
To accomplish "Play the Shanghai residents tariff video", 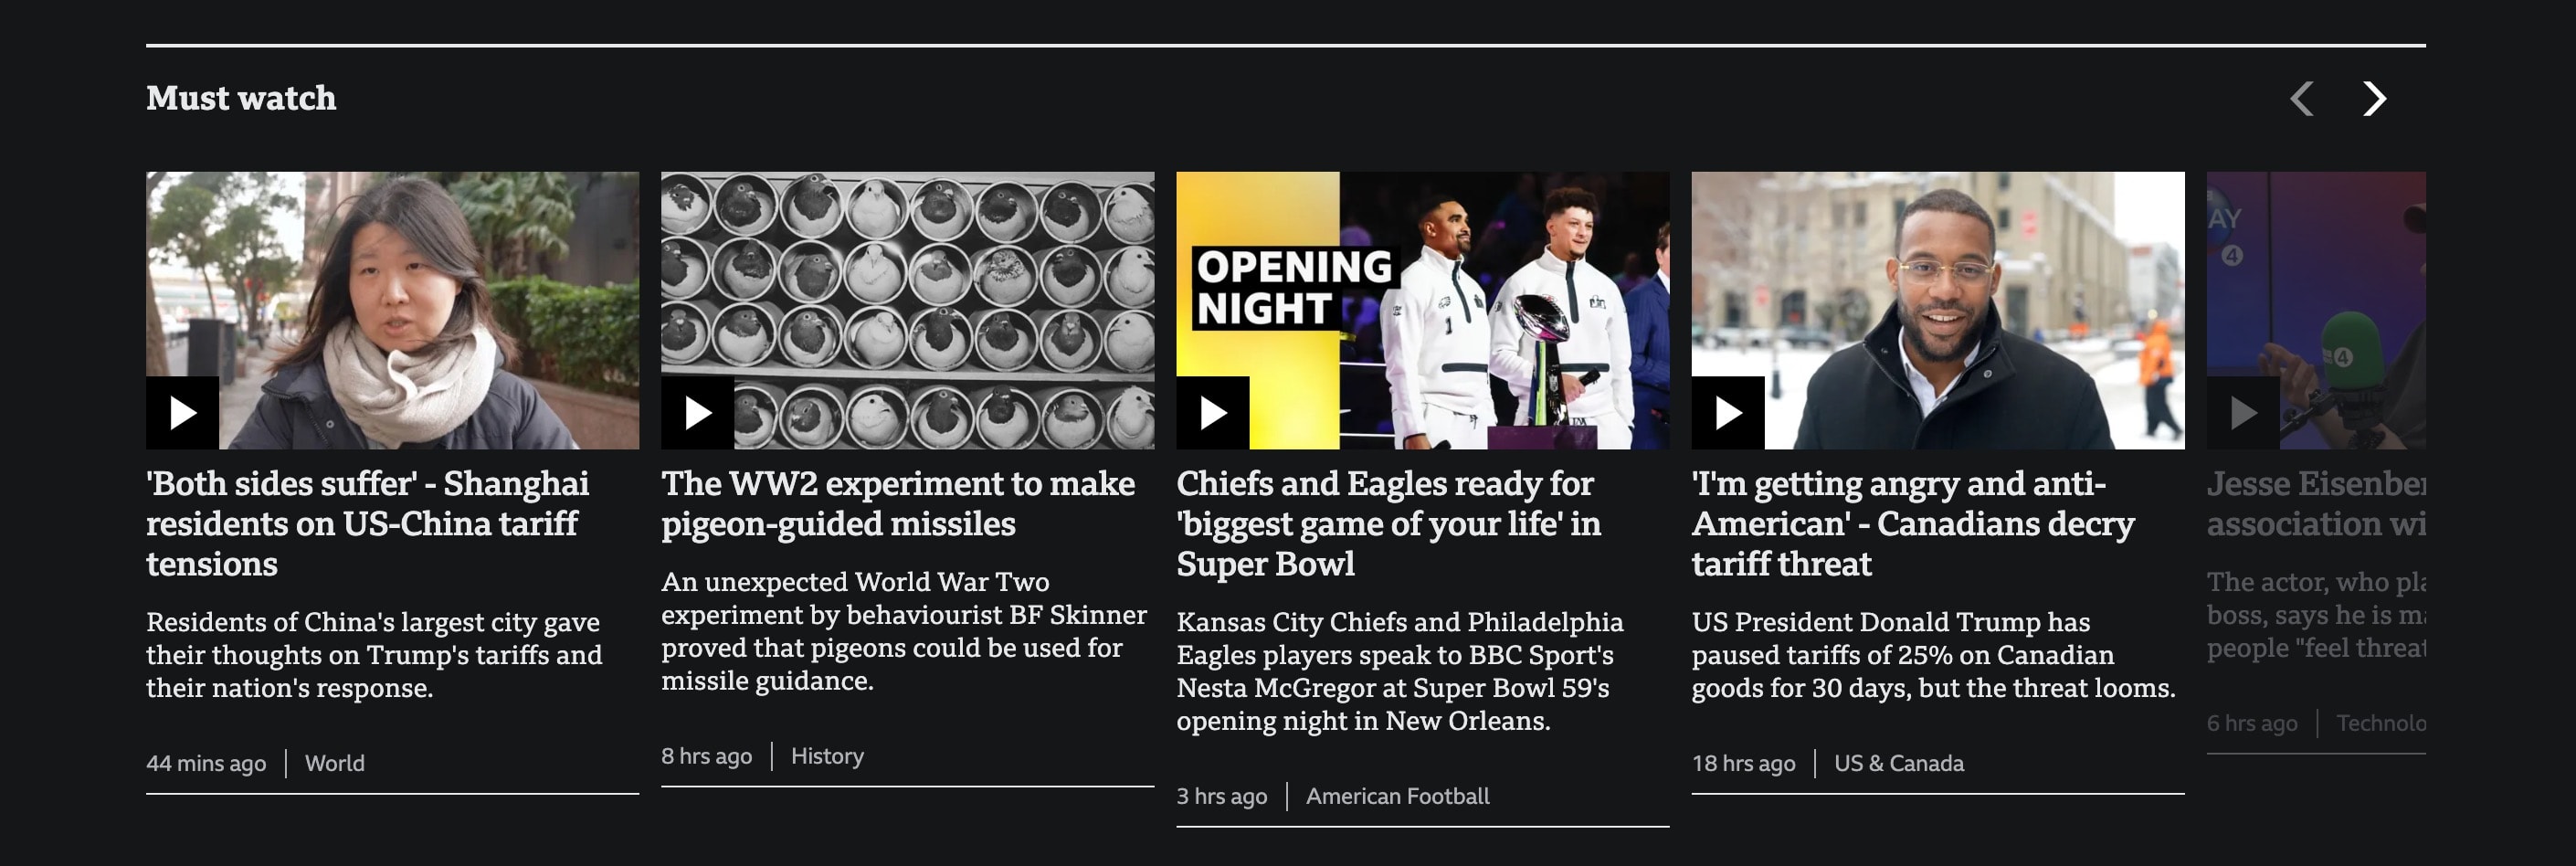I will click(181, 411).
